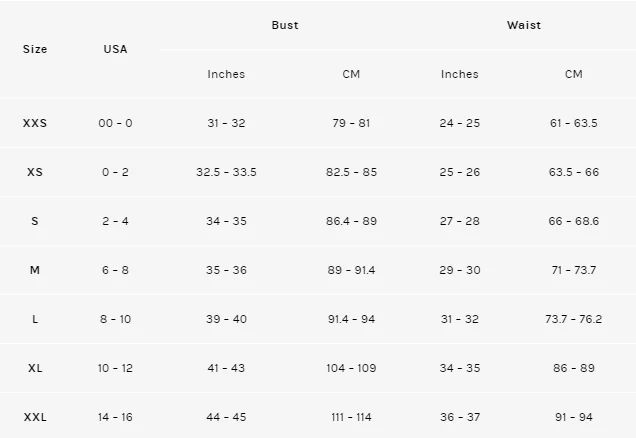Viewport: 636px width, 438px height.
Task: Click bust CM cell 86.4 - 89
Action: click(x=351, y=221)
